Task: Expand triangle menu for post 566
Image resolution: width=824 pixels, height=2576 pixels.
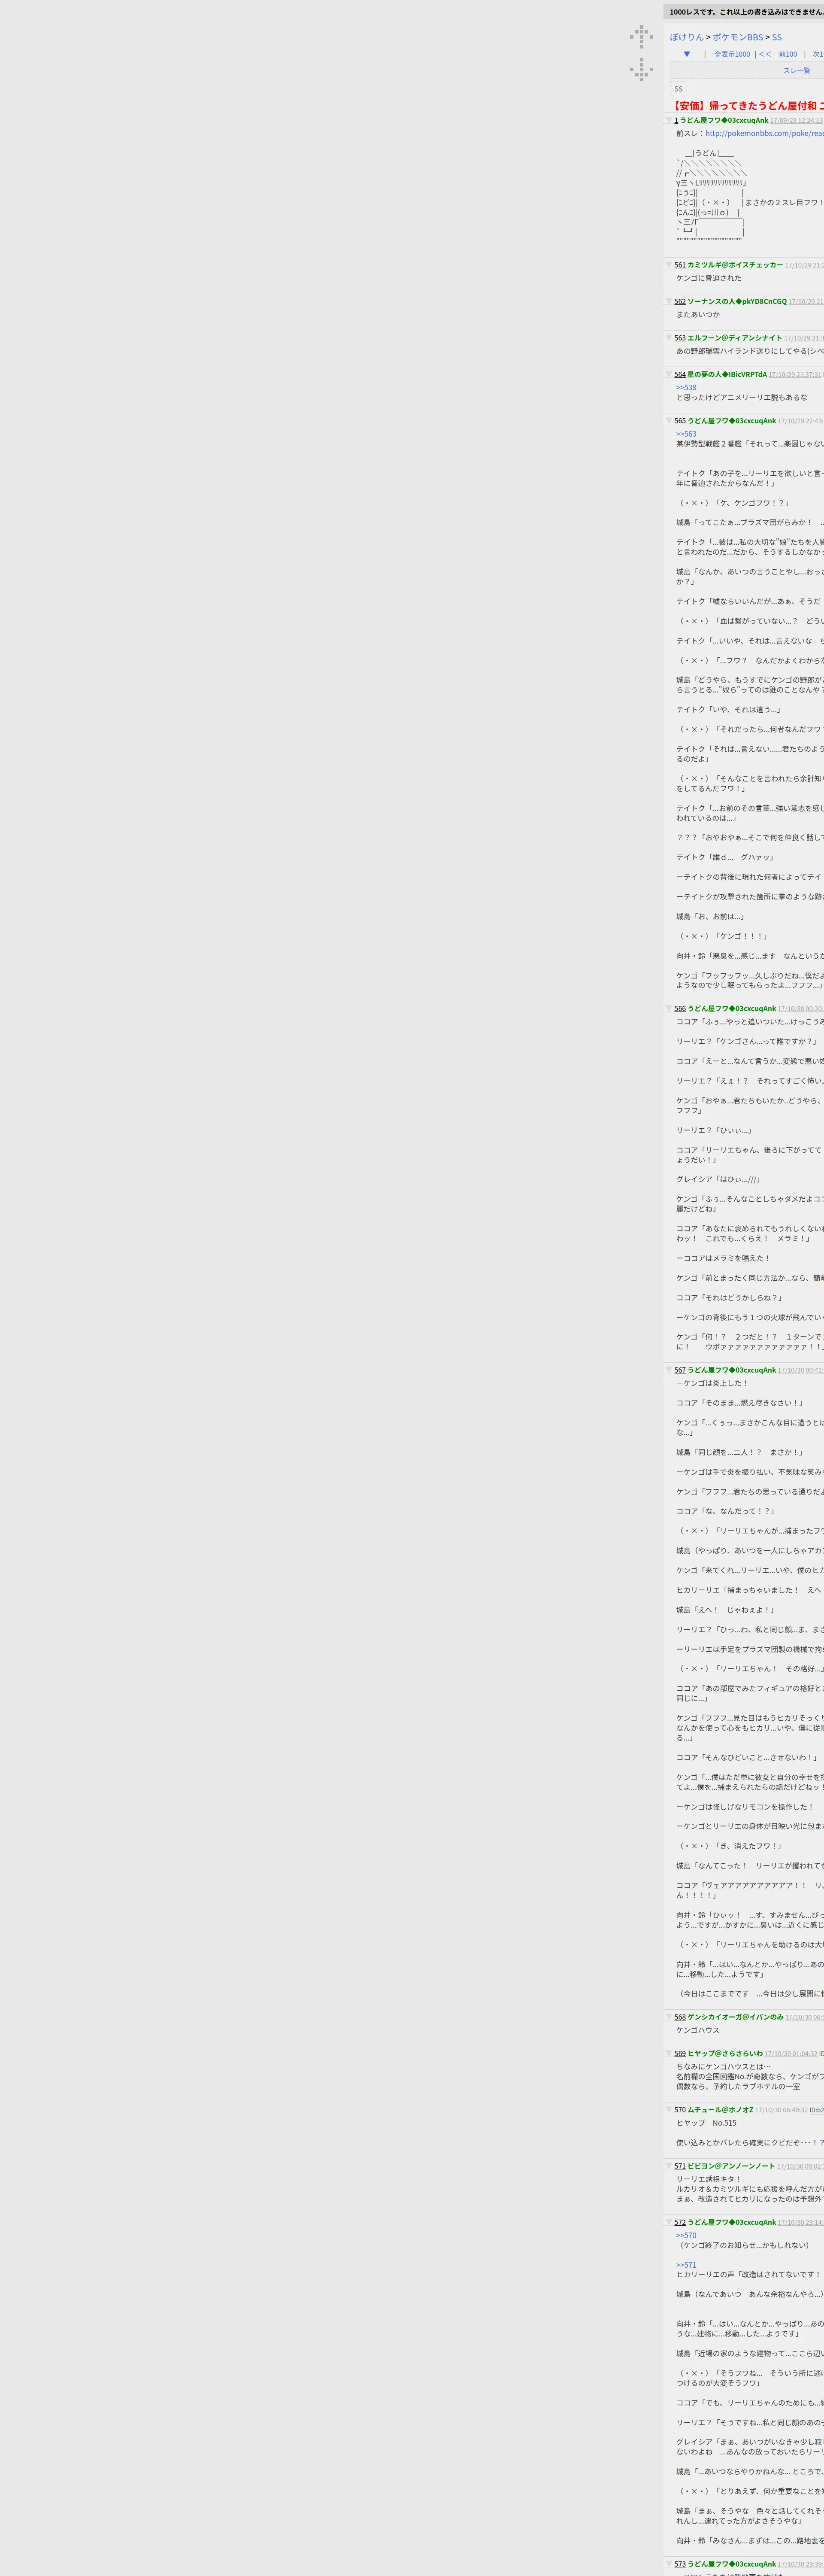Action: (670, 1008)
